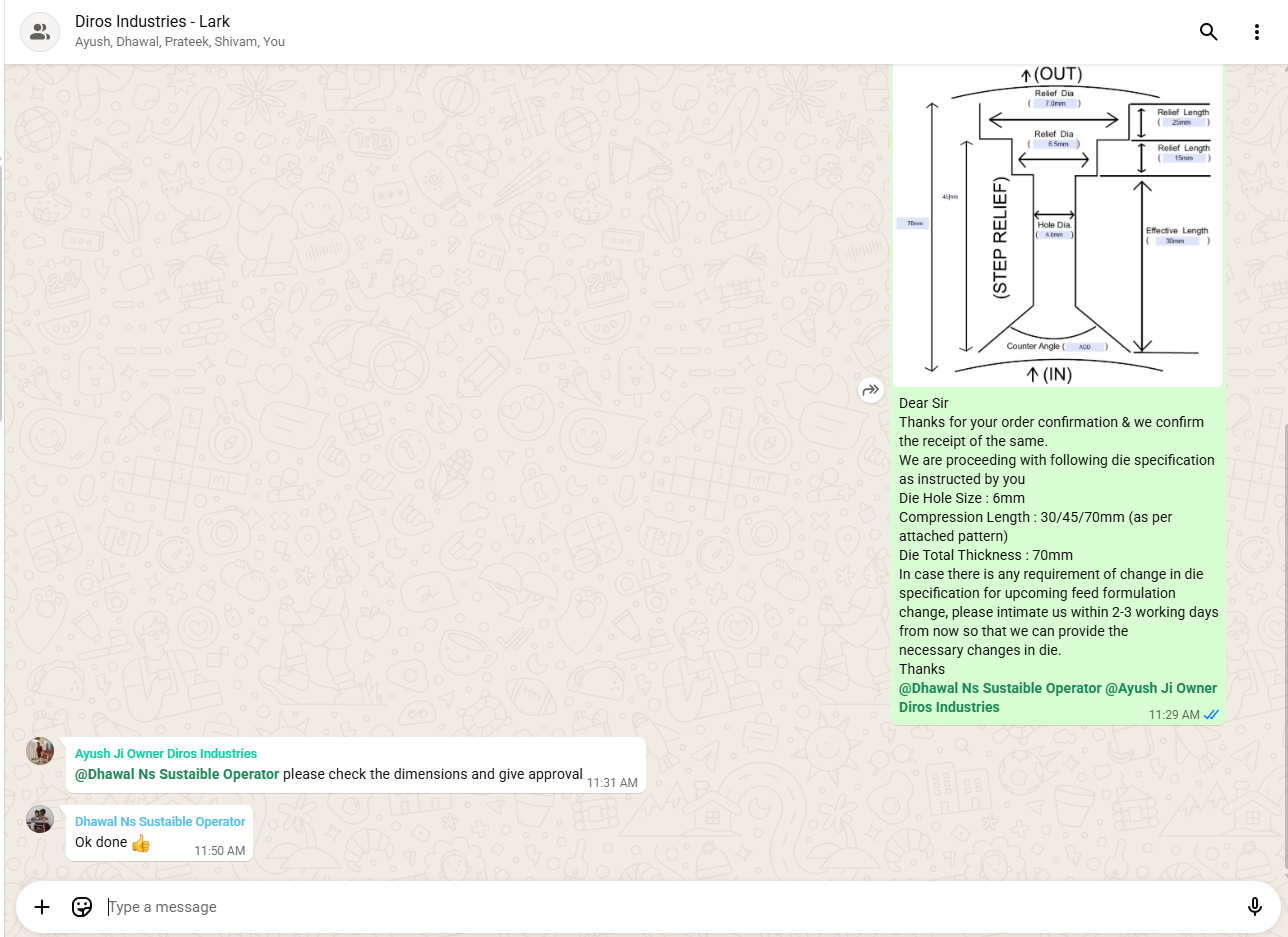Forward the die specification message
Image resolution: width=1288 pixels, height=937 pixels.
[x=870, y=390]
